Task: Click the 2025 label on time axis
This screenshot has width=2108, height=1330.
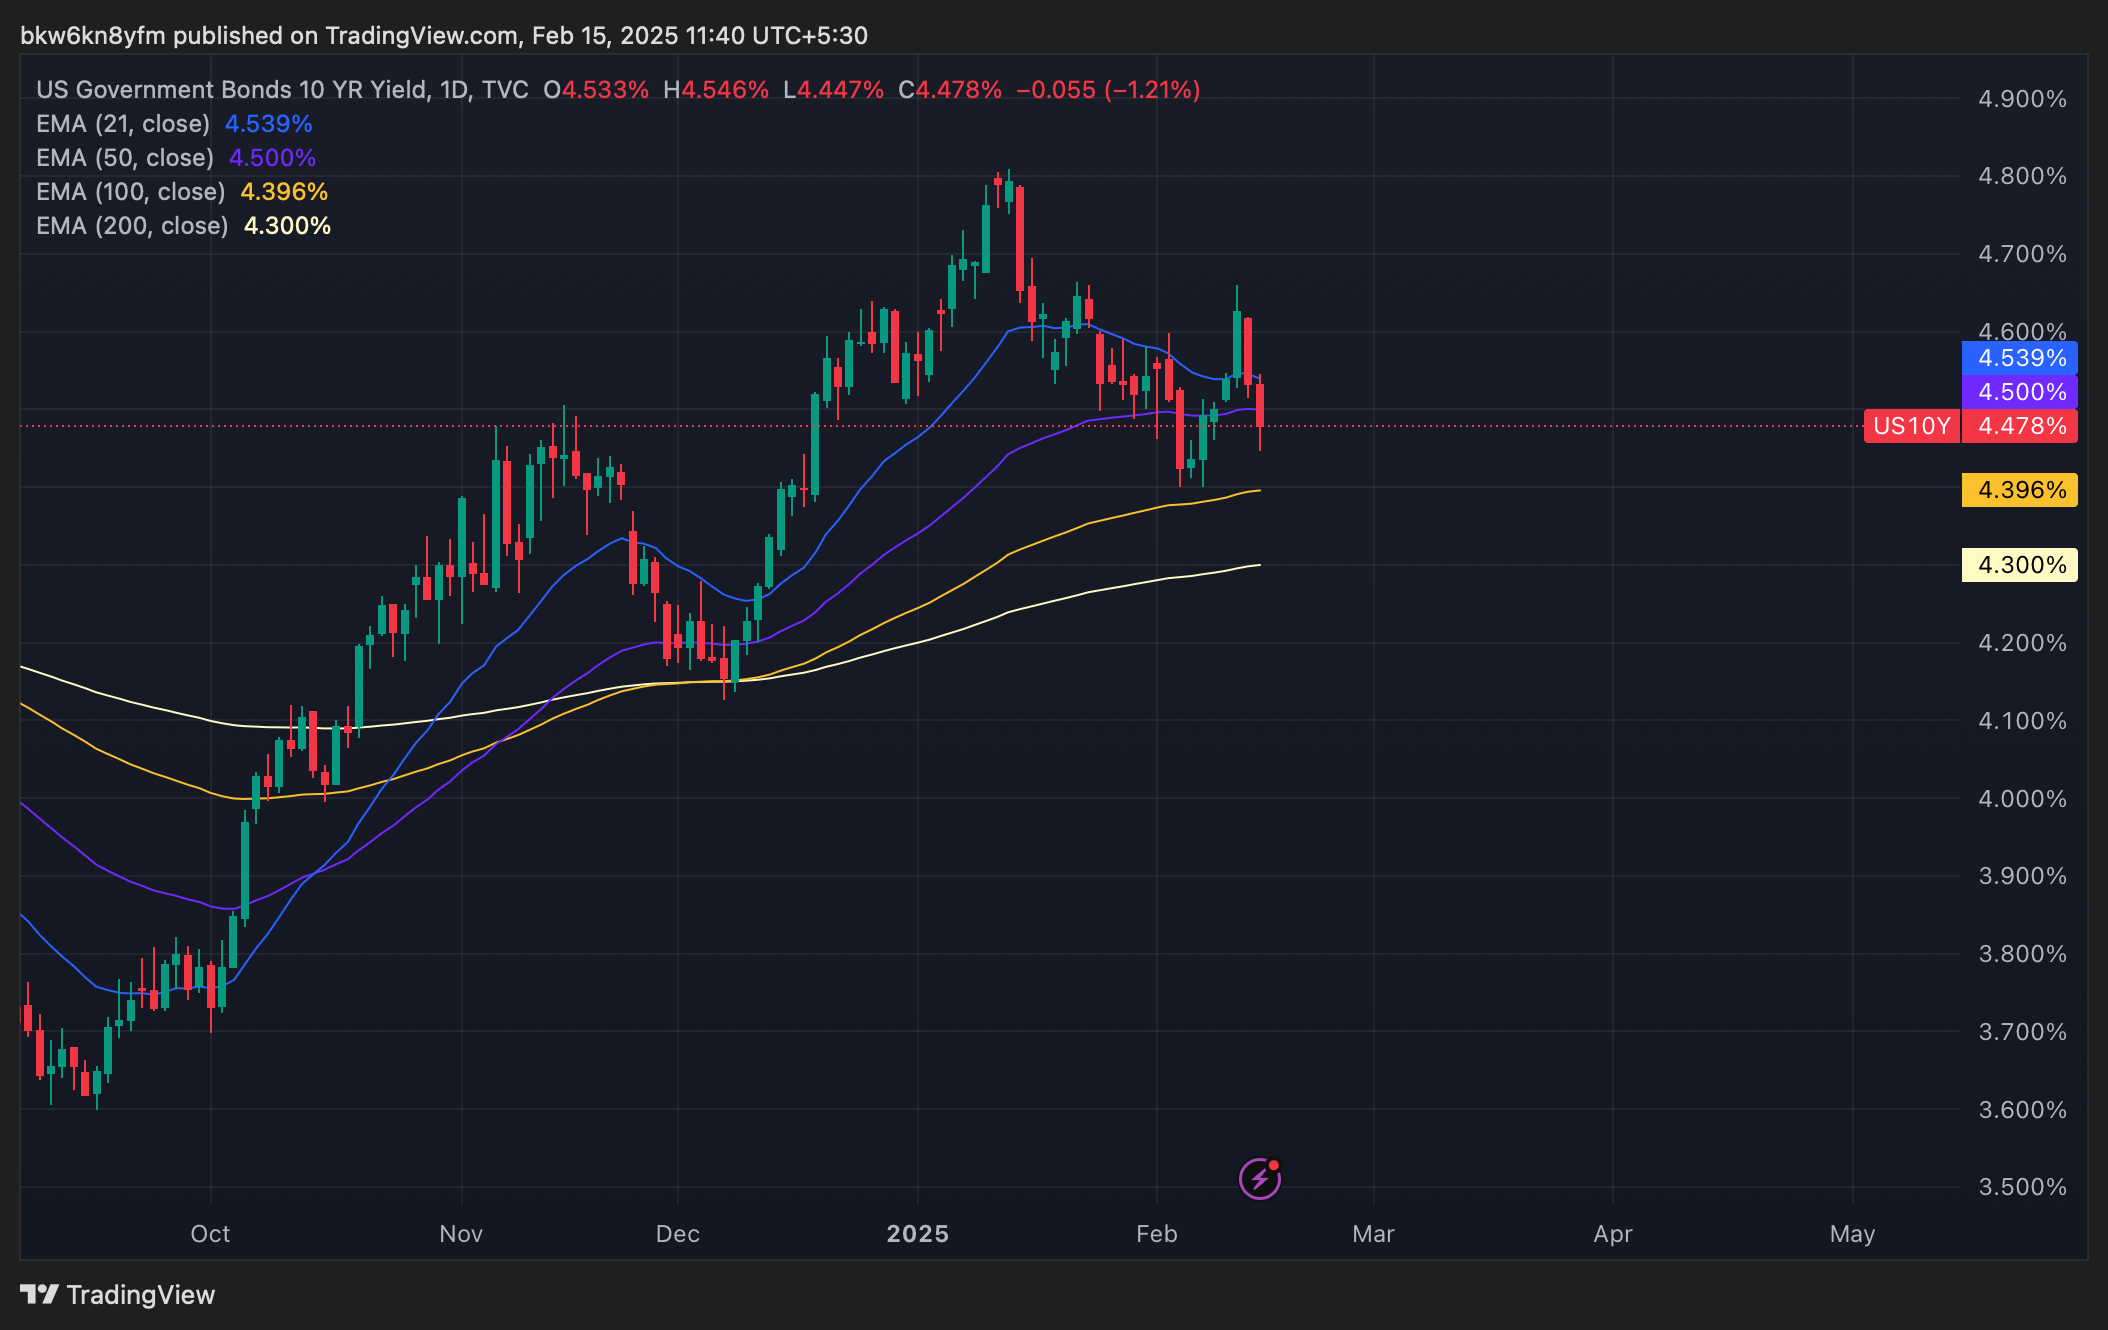Action: [917, 1234]
